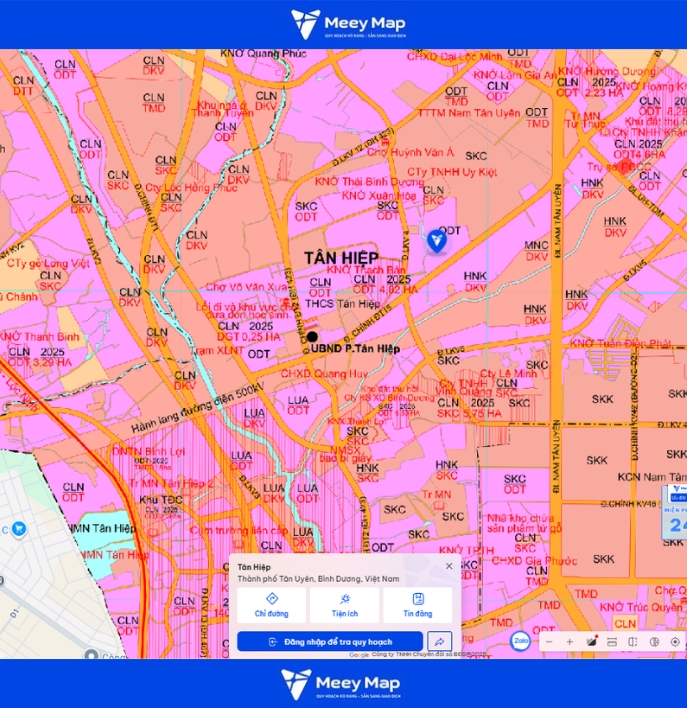Click the 'Tr MN Tân Hiệp 2' label
Viewport: 687px width, 708px height.
point(171,484)
